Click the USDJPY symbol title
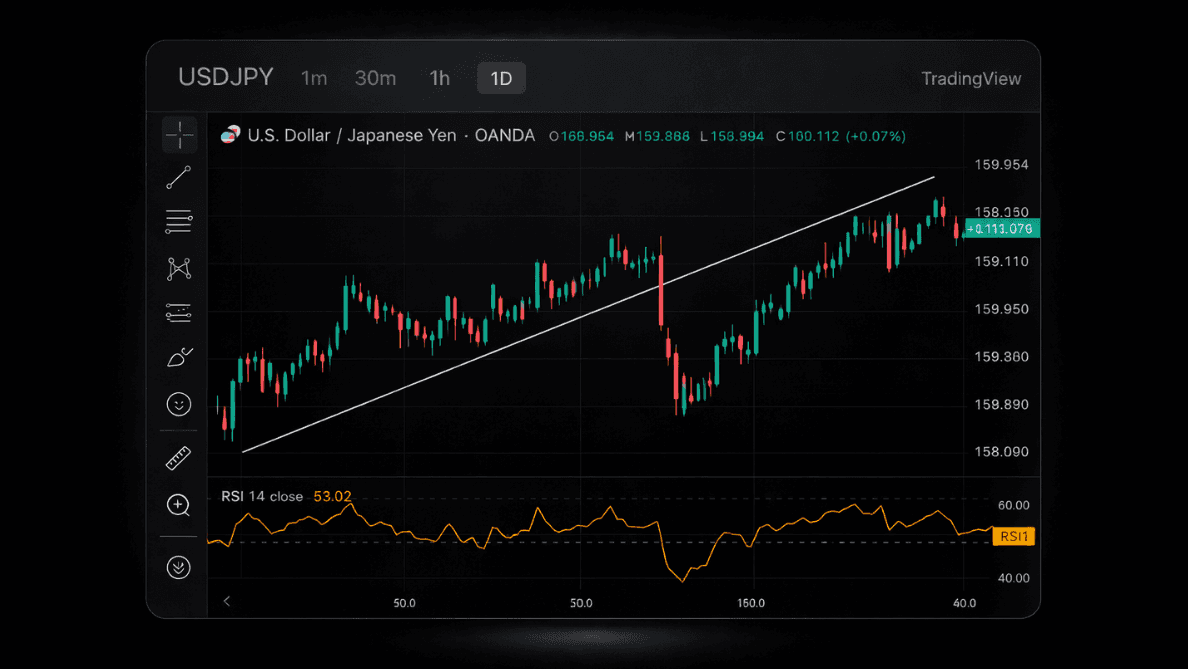This screenshot has width=1188, height=669. click(x=226, y=77)
